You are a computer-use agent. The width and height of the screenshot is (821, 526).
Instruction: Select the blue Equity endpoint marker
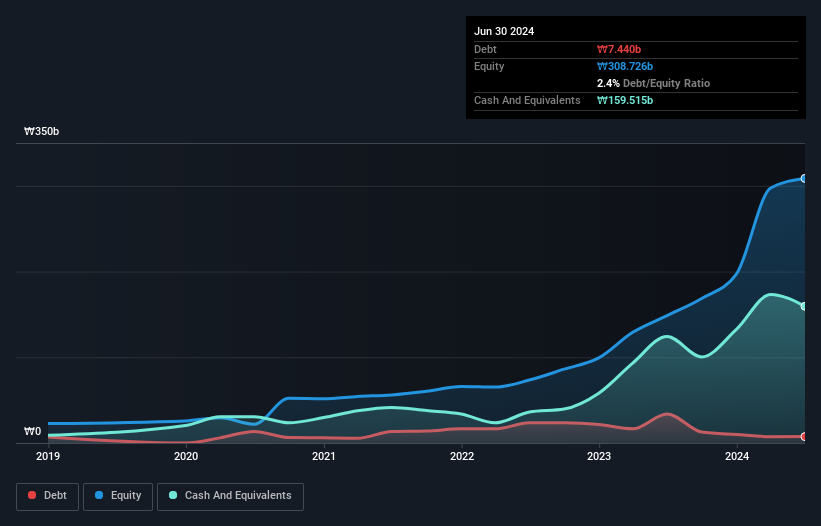pos(804,178)
